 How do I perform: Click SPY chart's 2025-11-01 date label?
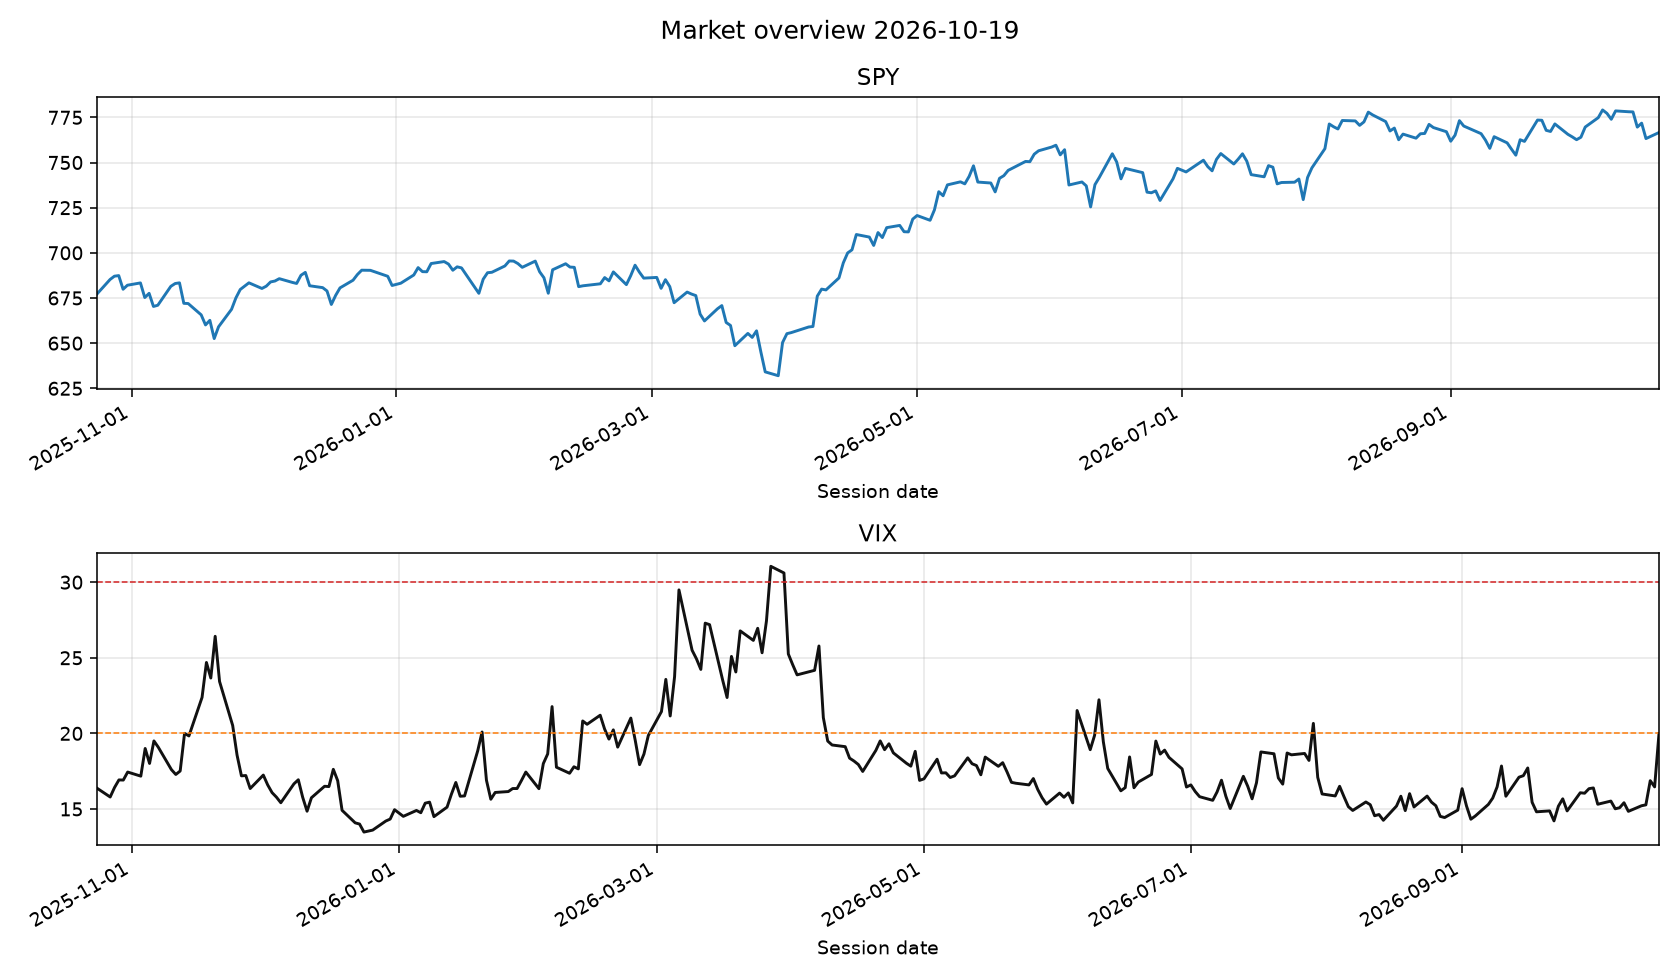81,437
